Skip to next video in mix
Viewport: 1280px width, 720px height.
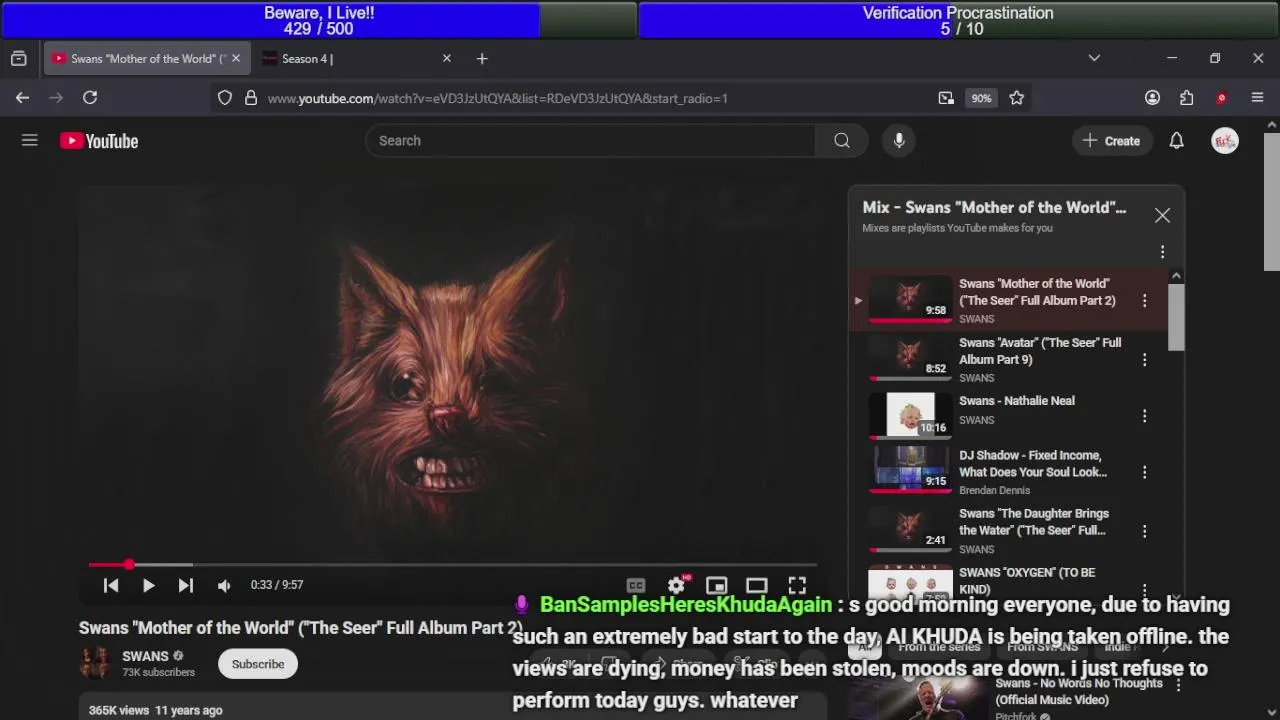186,585
